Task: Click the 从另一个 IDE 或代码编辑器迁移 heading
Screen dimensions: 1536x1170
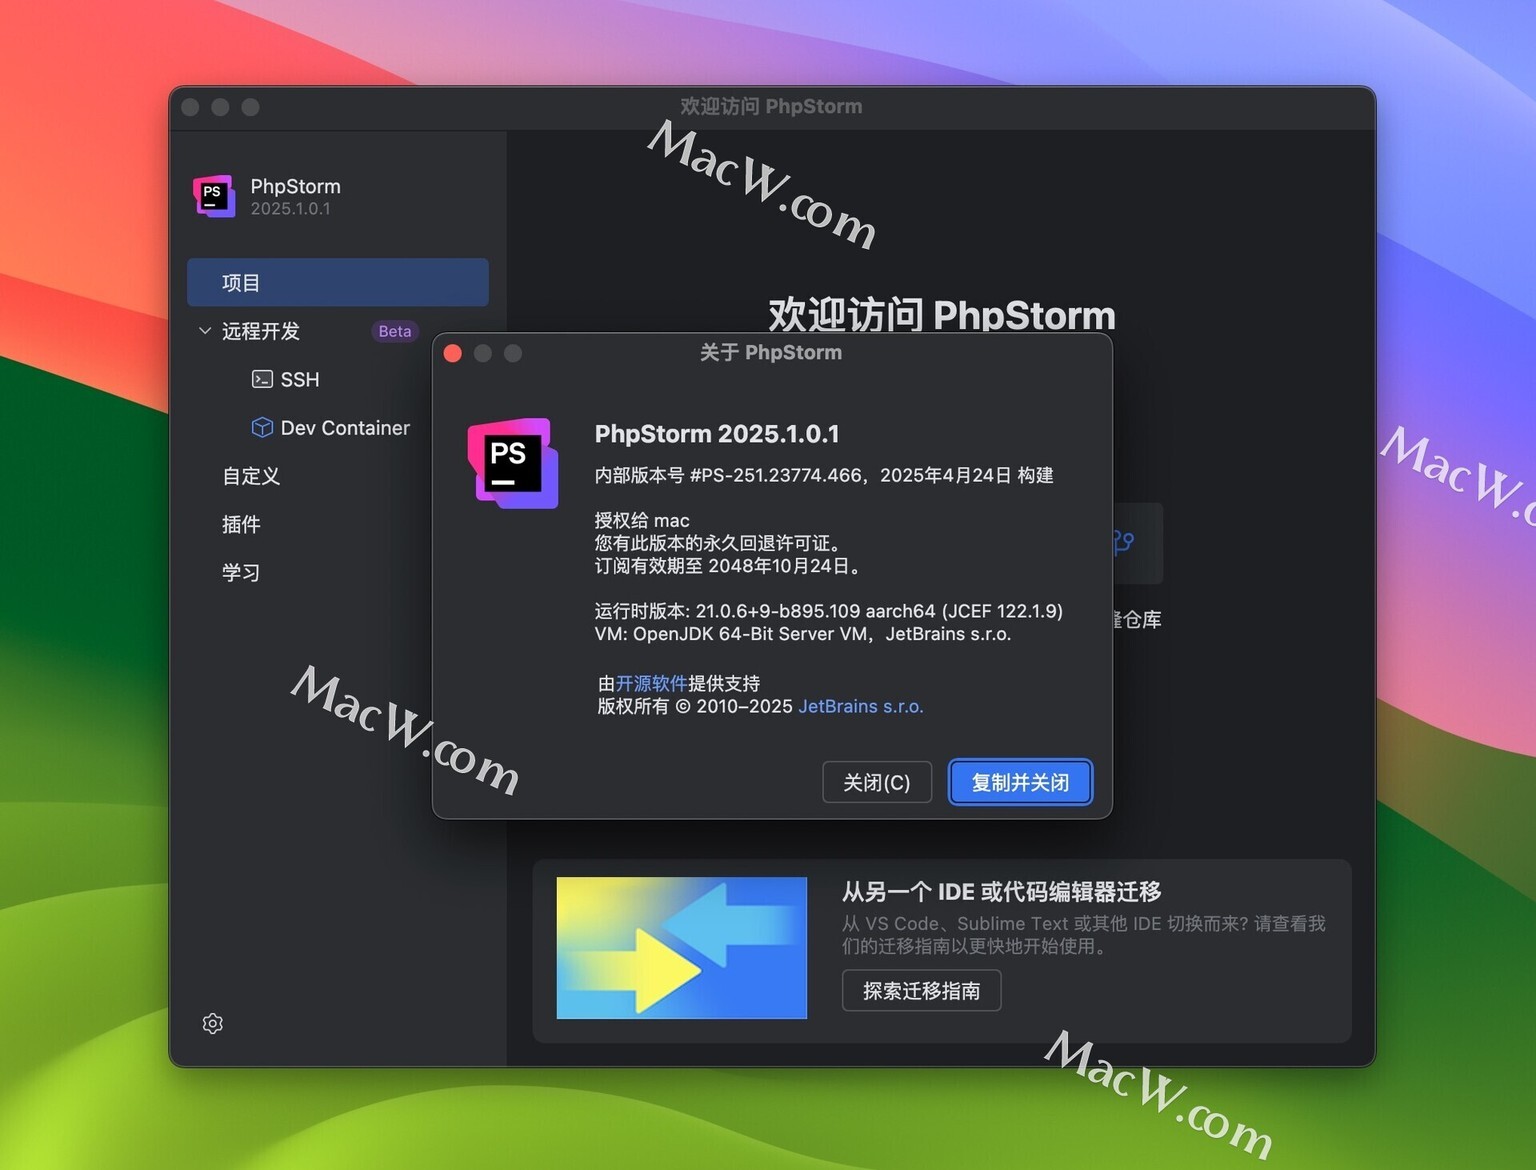Action: click(x=1001, y=891)
